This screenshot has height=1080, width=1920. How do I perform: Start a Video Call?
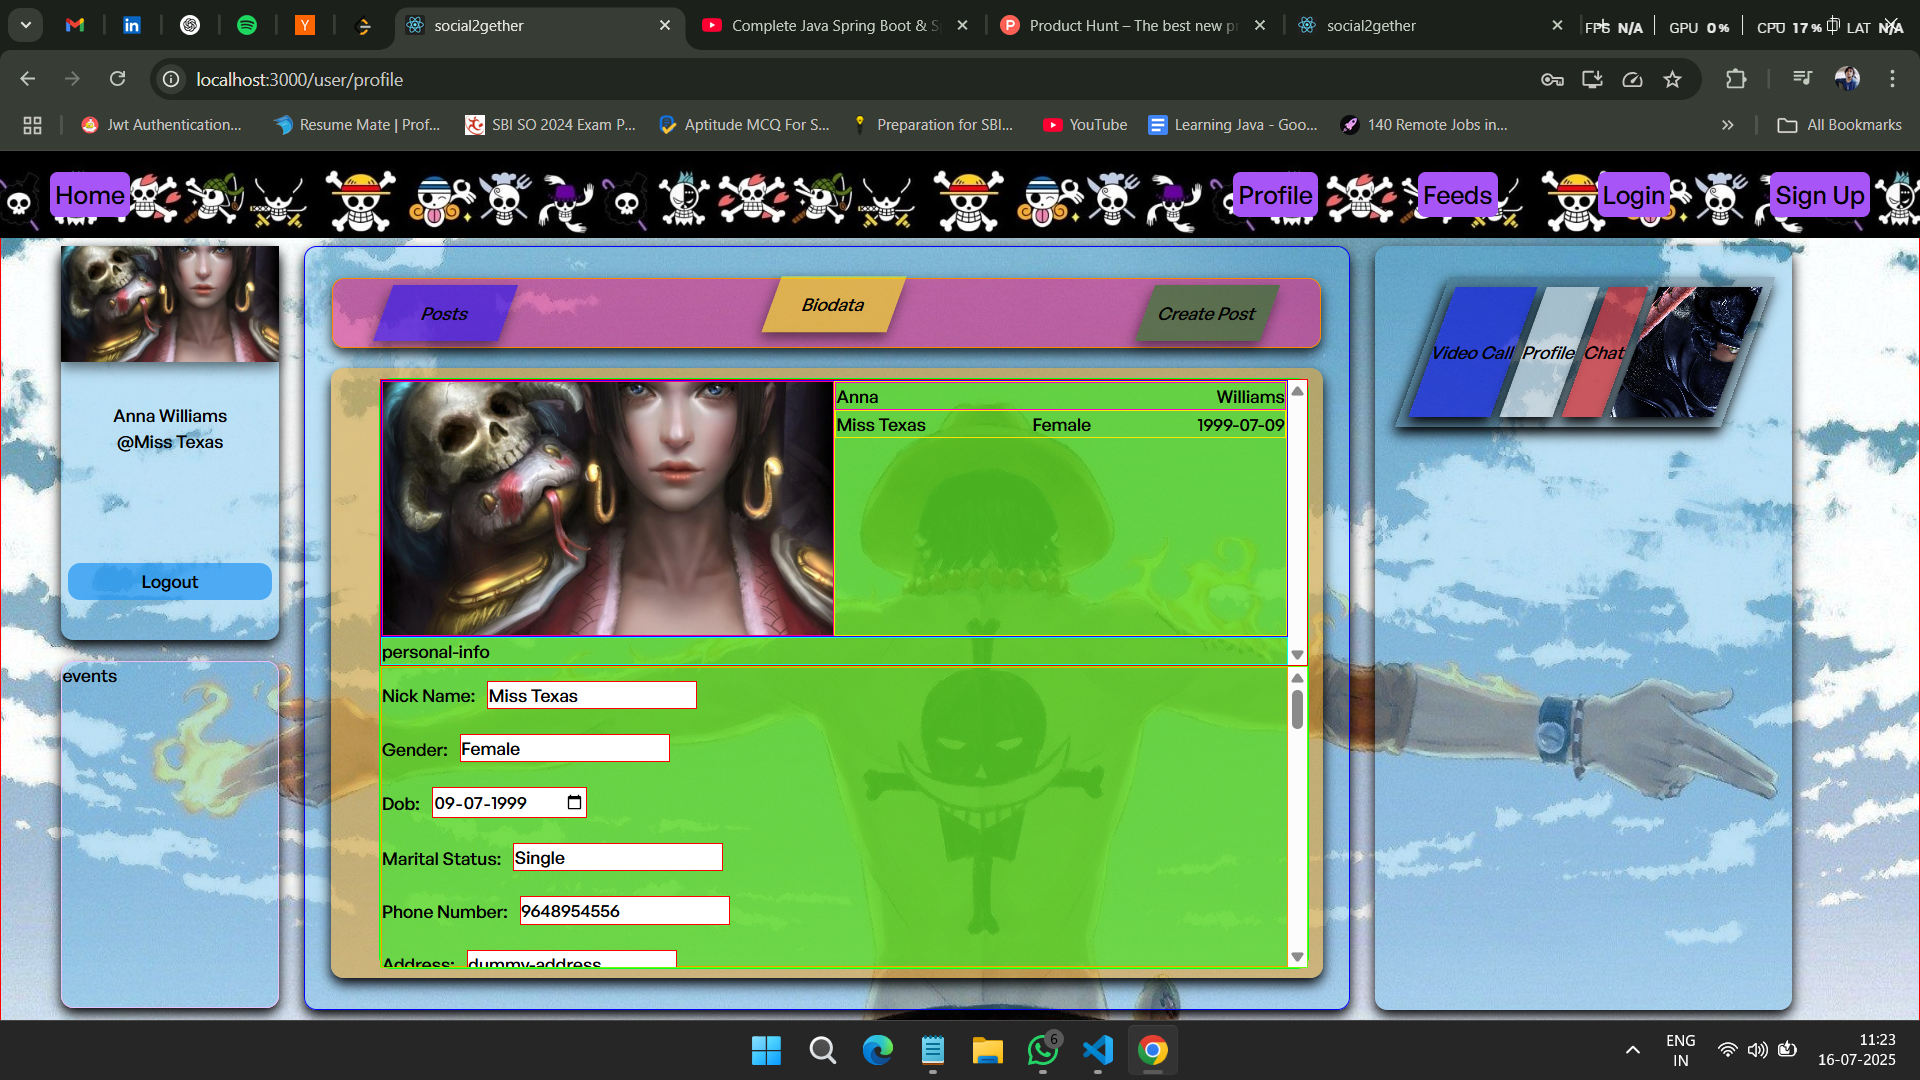click(1472, 352)
